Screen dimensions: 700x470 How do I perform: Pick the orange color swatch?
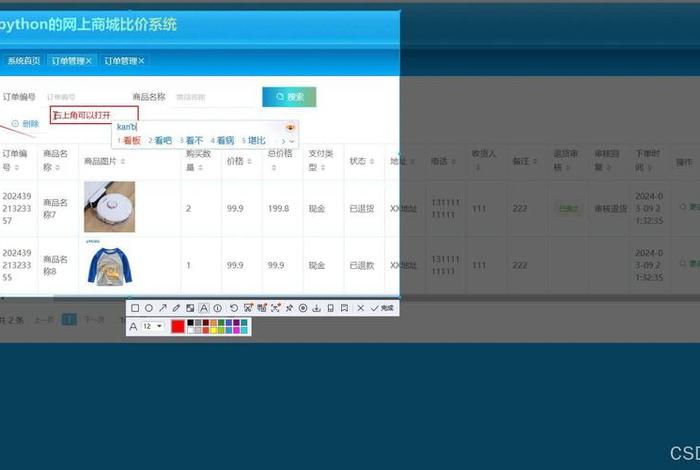213,323
